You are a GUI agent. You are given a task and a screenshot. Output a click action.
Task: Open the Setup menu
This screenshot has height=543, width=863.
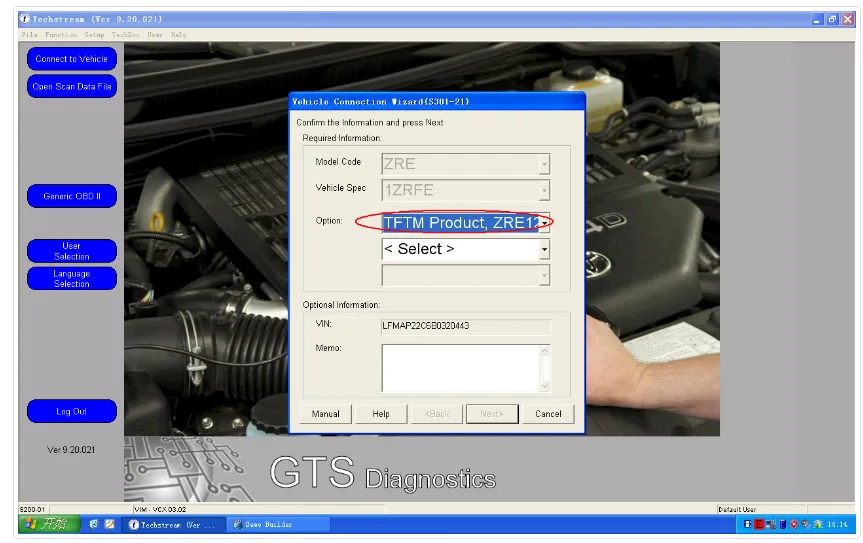click(94, 35)
